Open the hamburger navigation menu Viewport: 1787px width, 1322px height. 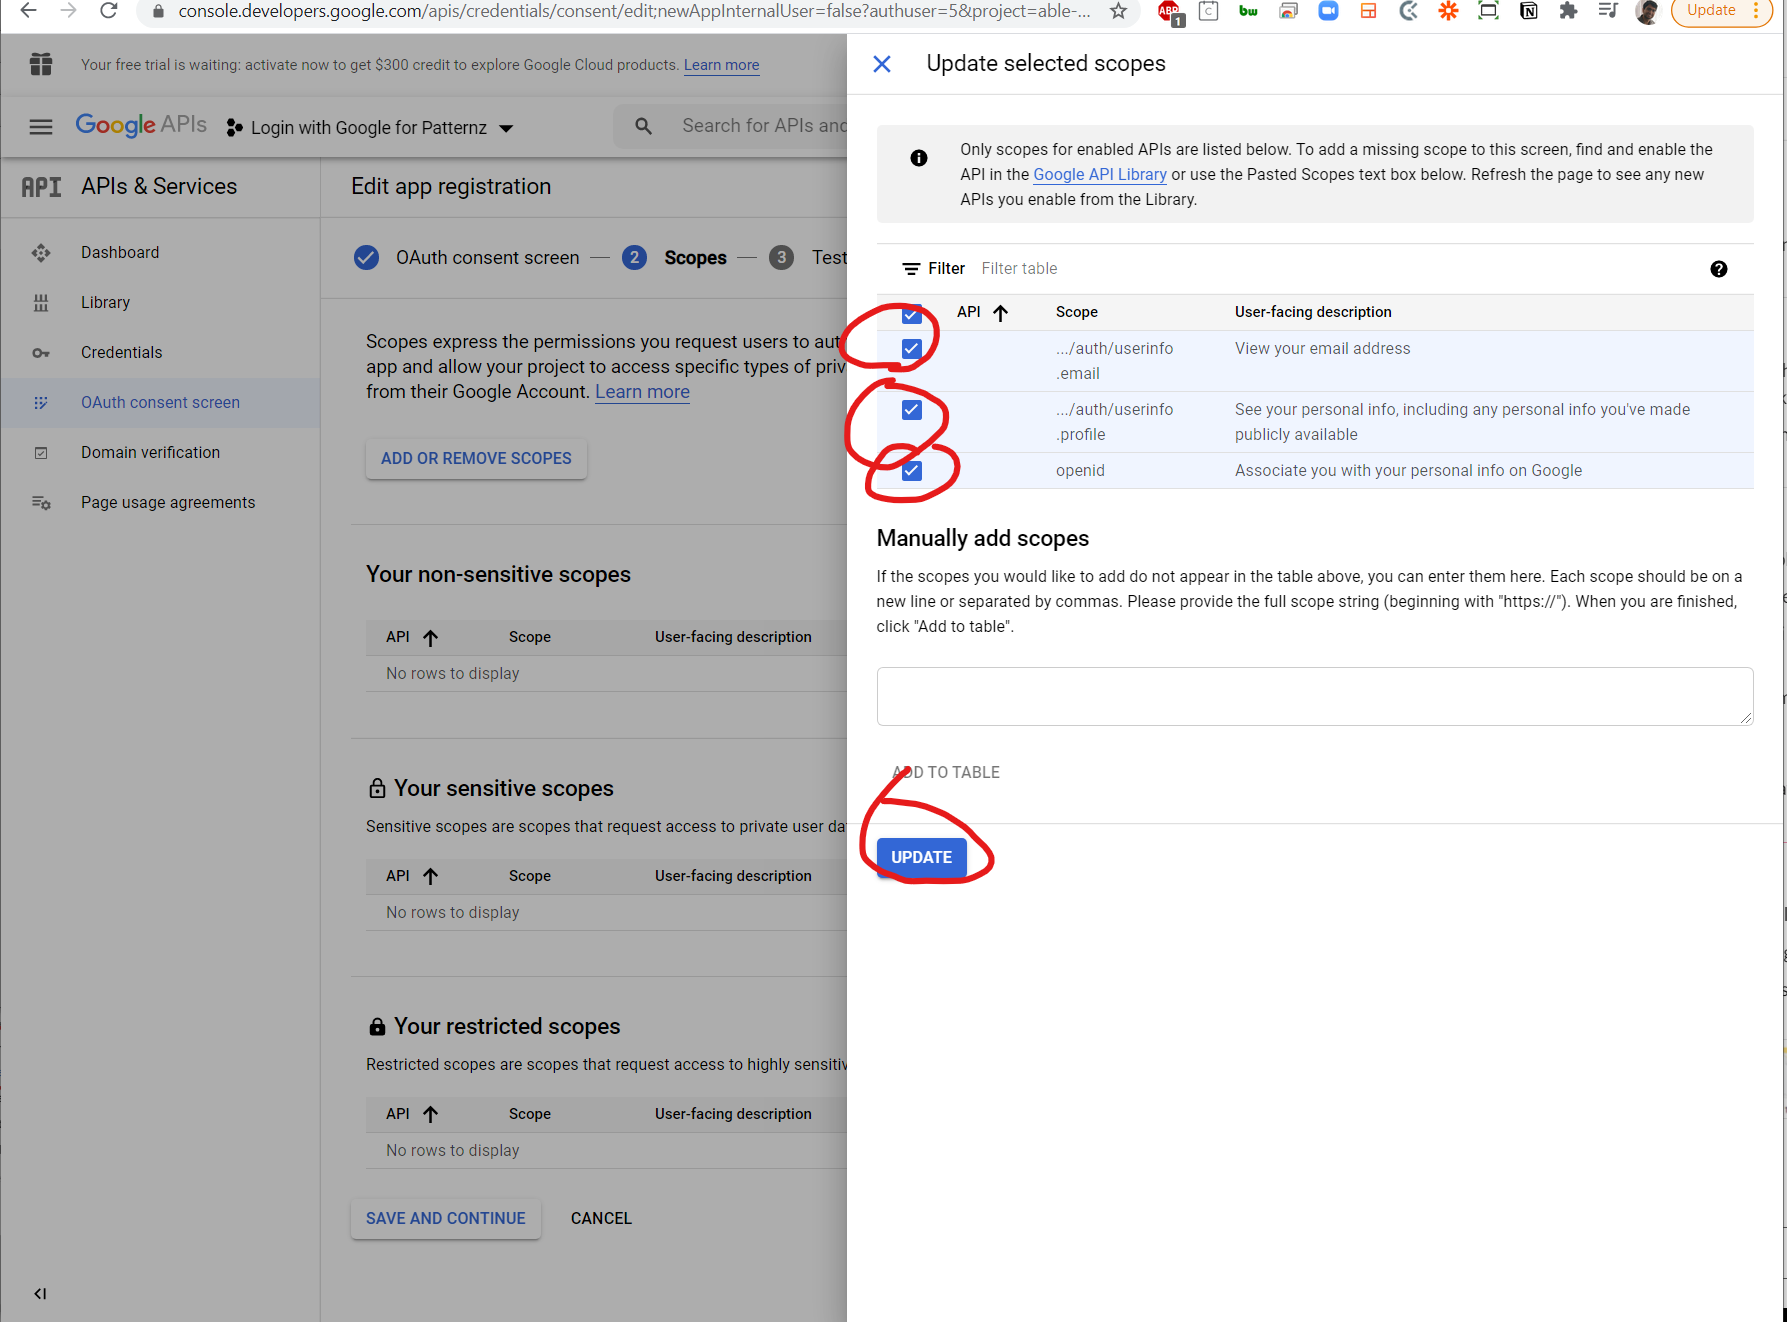coord(41,127)
